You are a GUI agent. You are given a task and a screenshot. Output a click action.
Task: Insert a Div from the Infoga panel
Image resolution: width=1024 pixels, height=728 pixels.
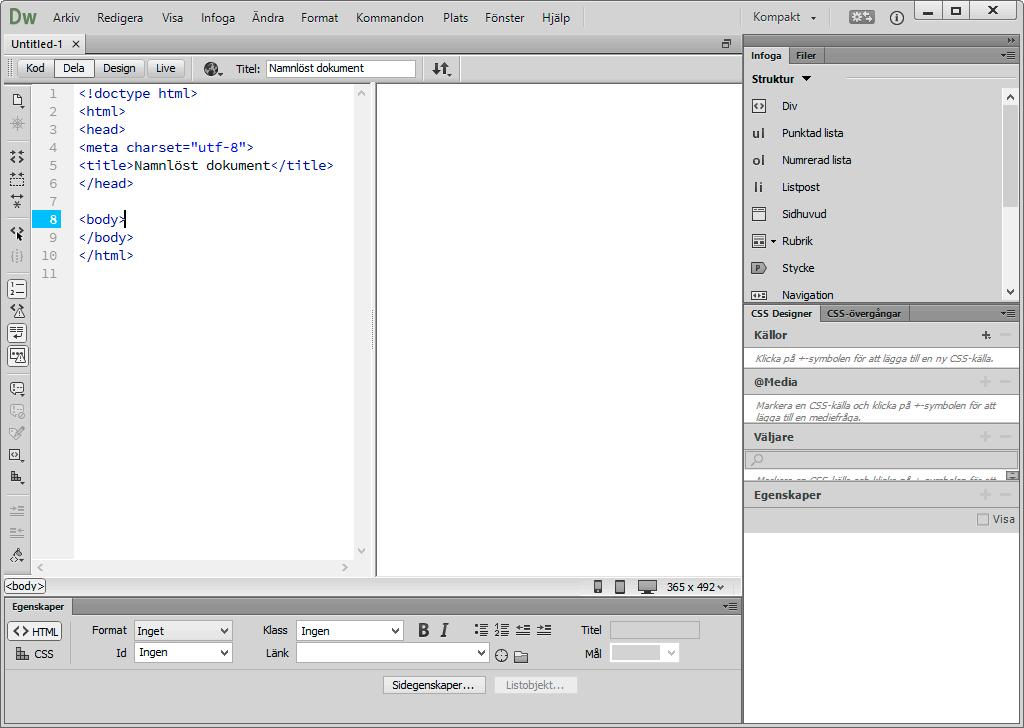pos(790,106)
